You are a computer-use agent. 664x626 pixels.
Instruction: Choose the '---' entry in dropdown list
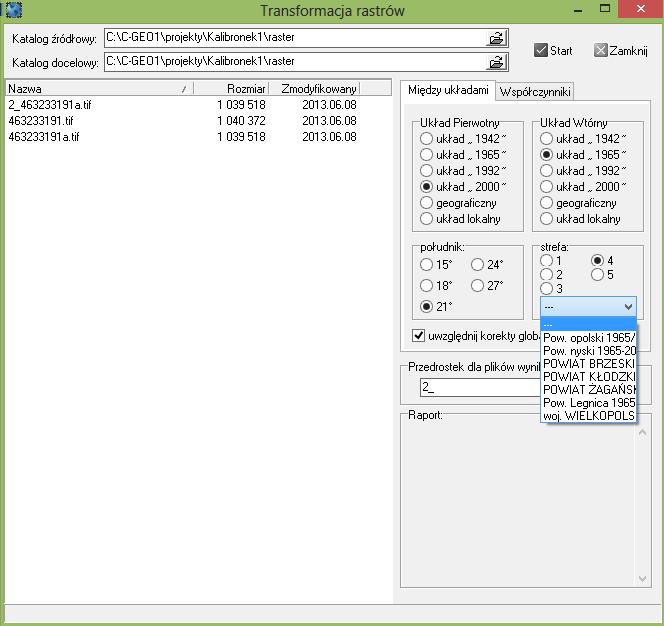pos(589,325)
